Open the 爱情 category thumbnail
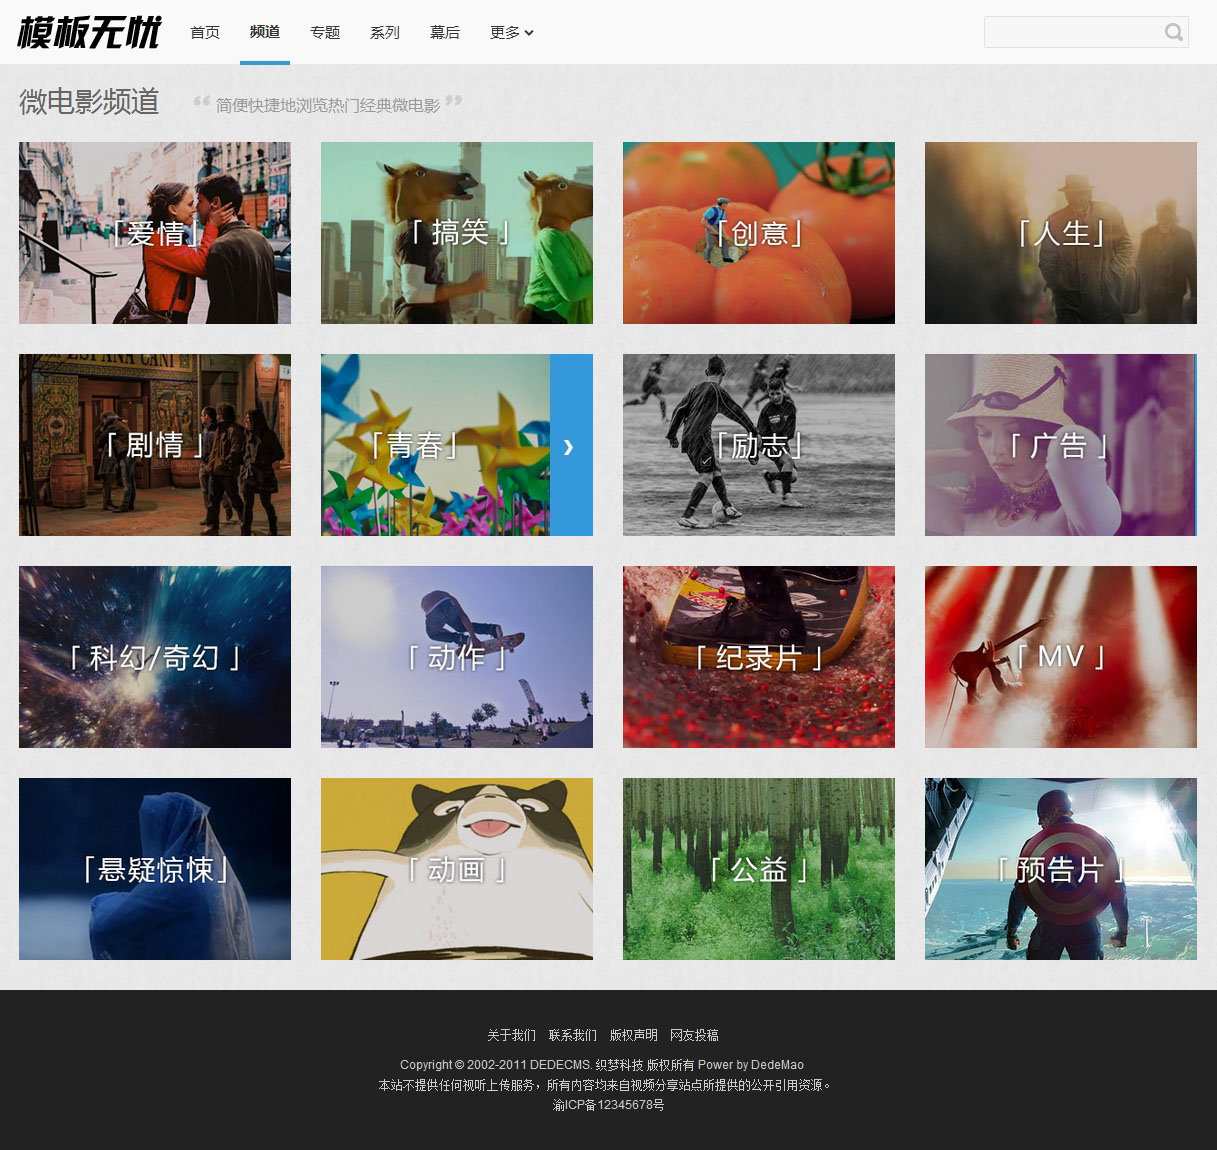The image size is (1217, 1150). click(155, 233)
